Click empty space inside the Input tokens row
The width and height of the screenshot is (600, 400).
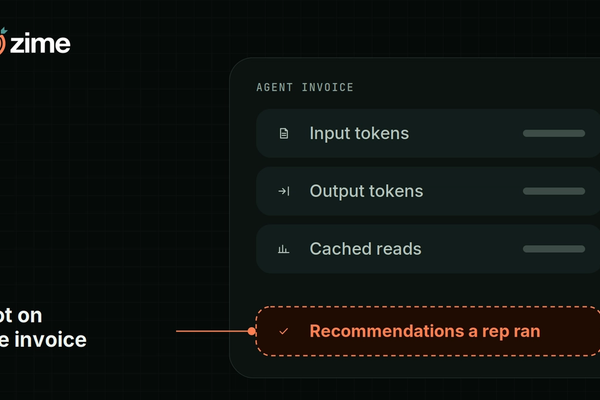coord(465,134)
